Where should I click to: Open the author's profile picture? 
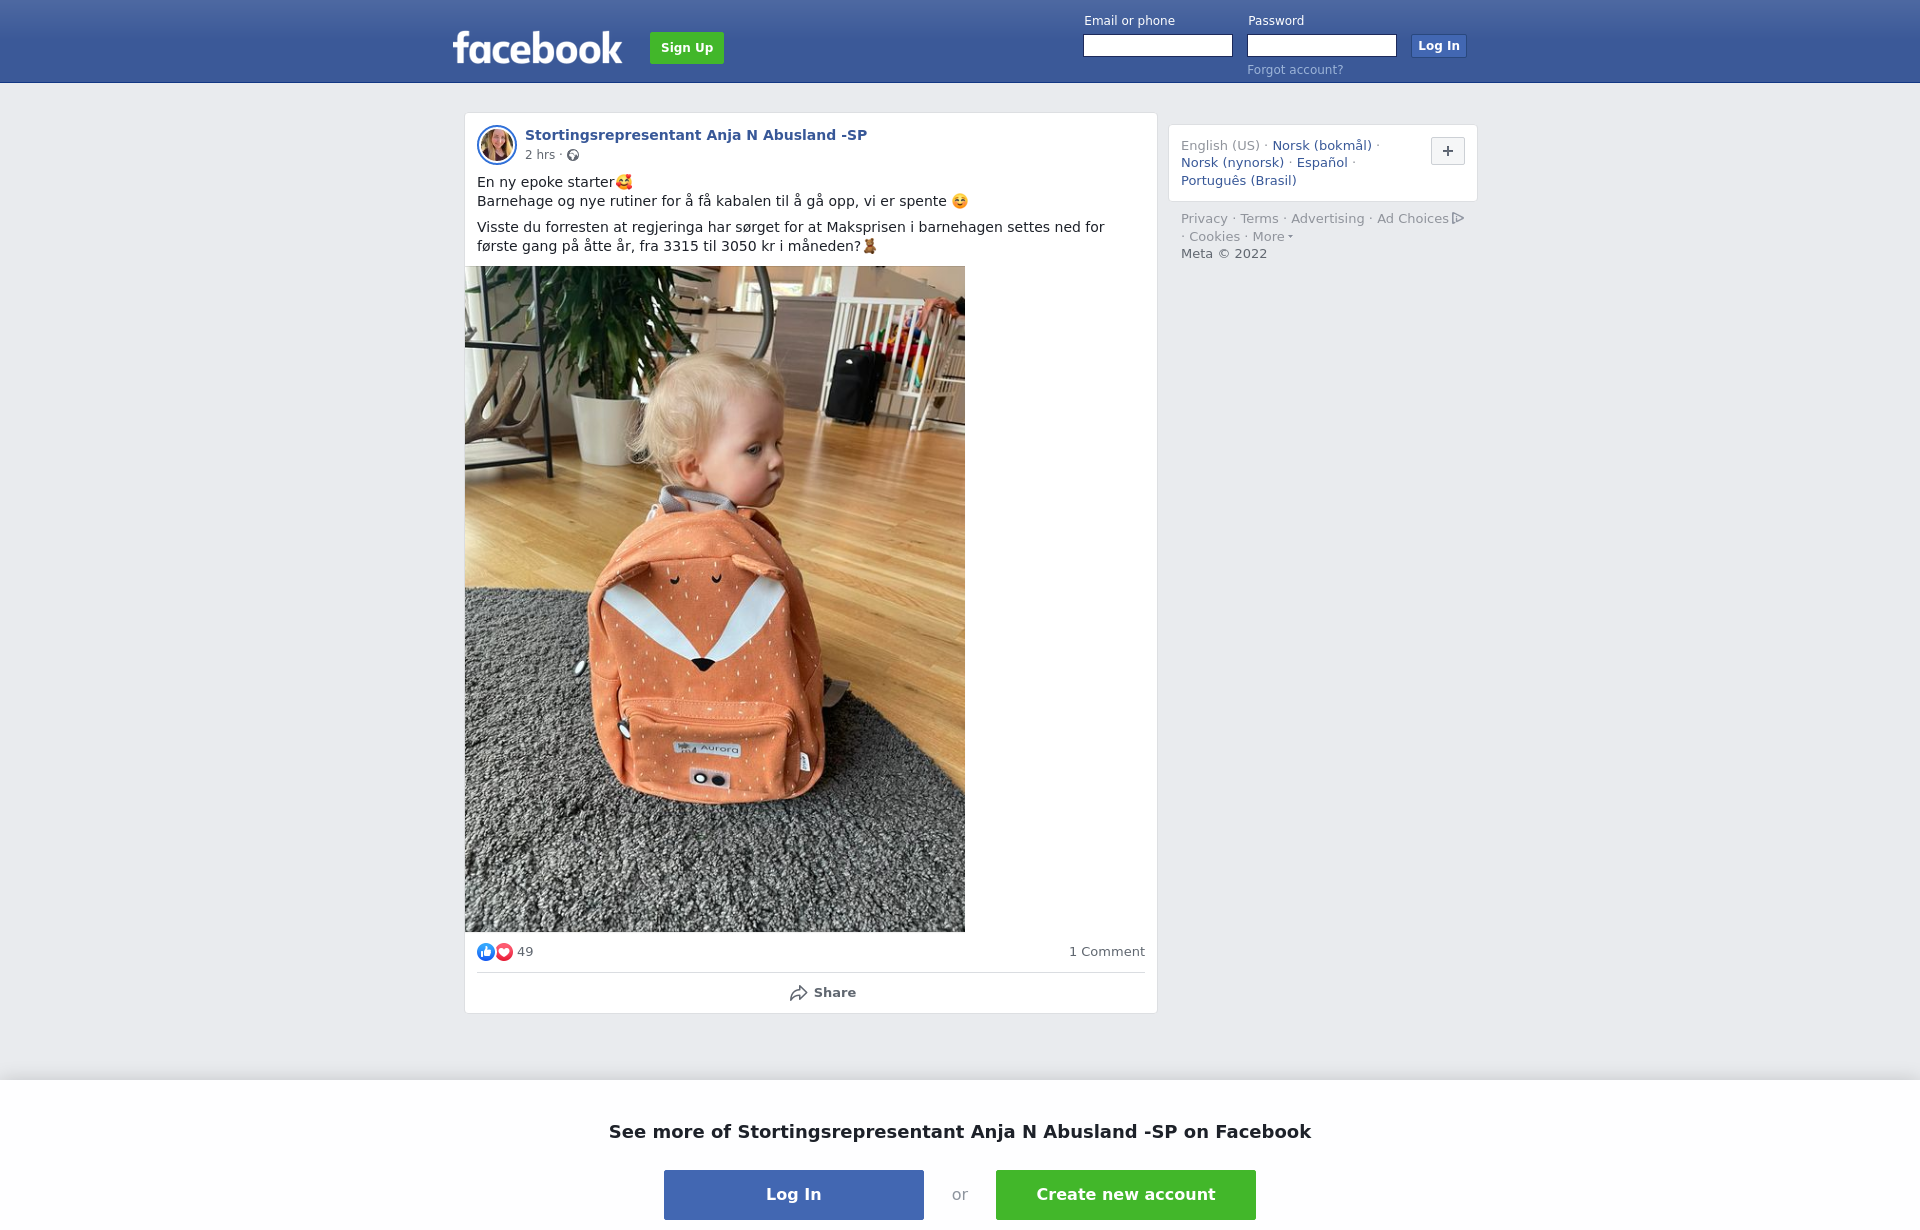click(497, 145)
